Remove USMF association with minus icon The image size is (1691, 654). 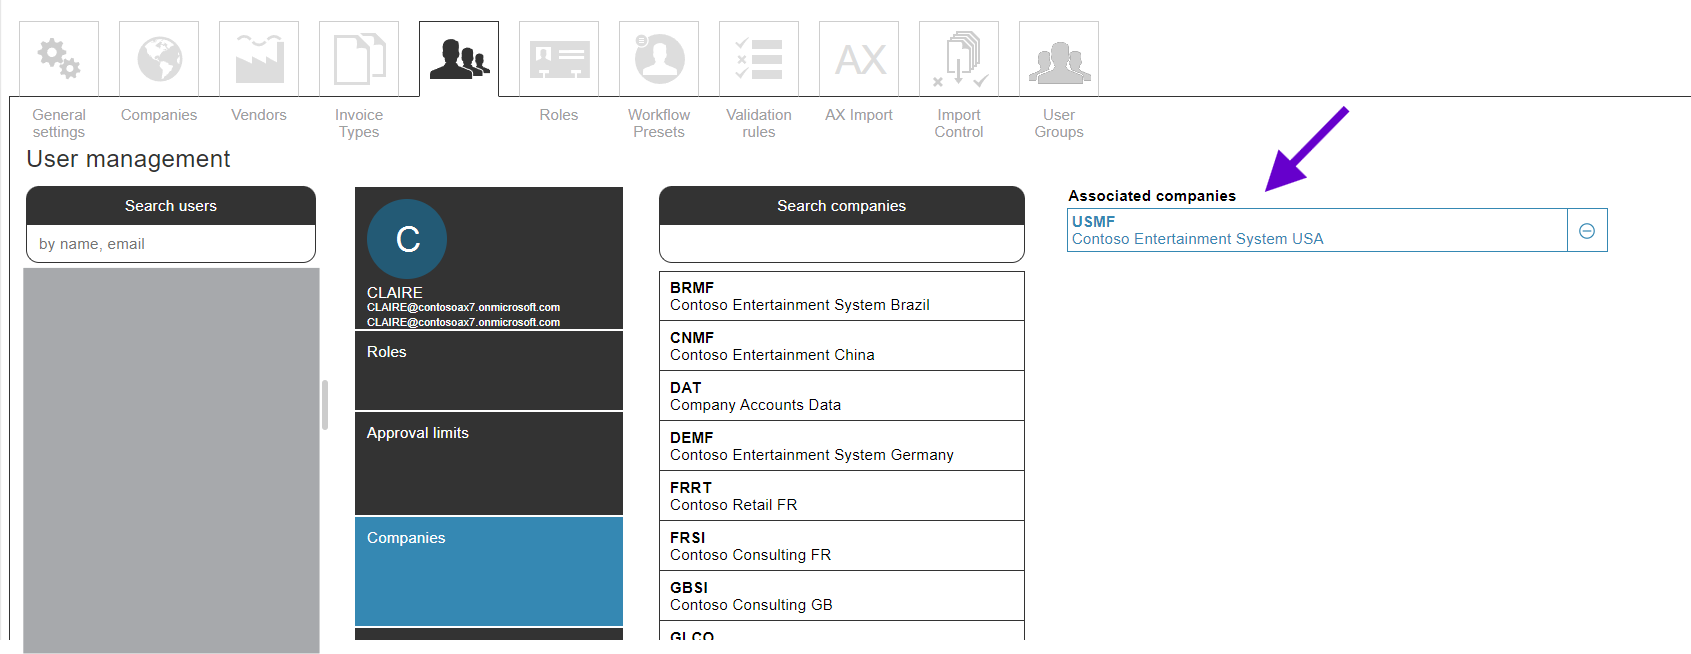pyautogui.click(x=1587, y=231)
